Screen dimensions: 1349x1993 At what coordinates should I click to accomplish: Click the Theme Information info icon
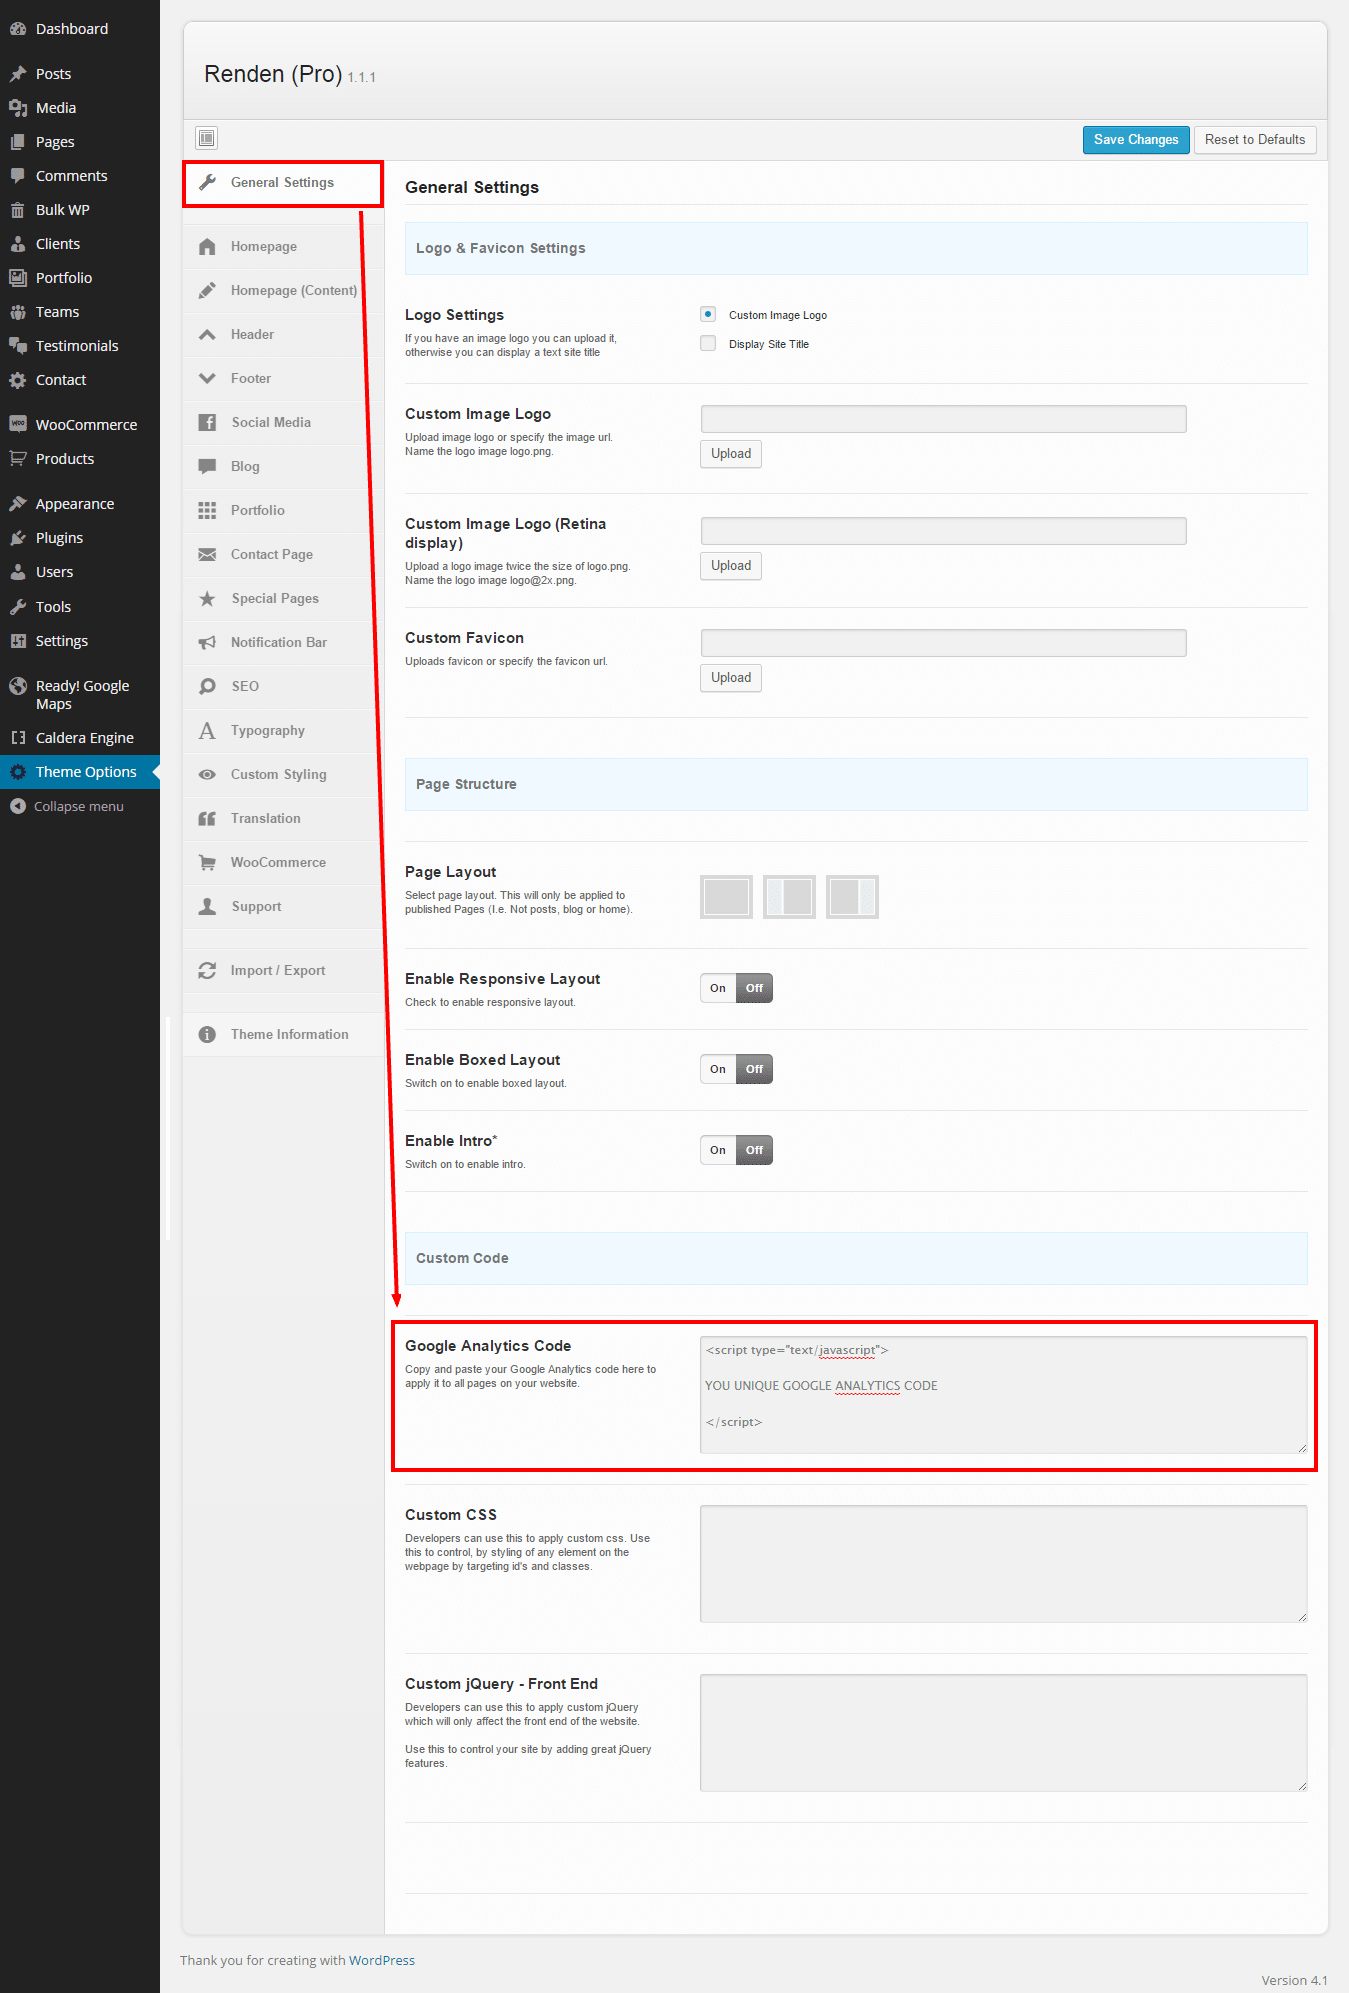point(207,1035)
